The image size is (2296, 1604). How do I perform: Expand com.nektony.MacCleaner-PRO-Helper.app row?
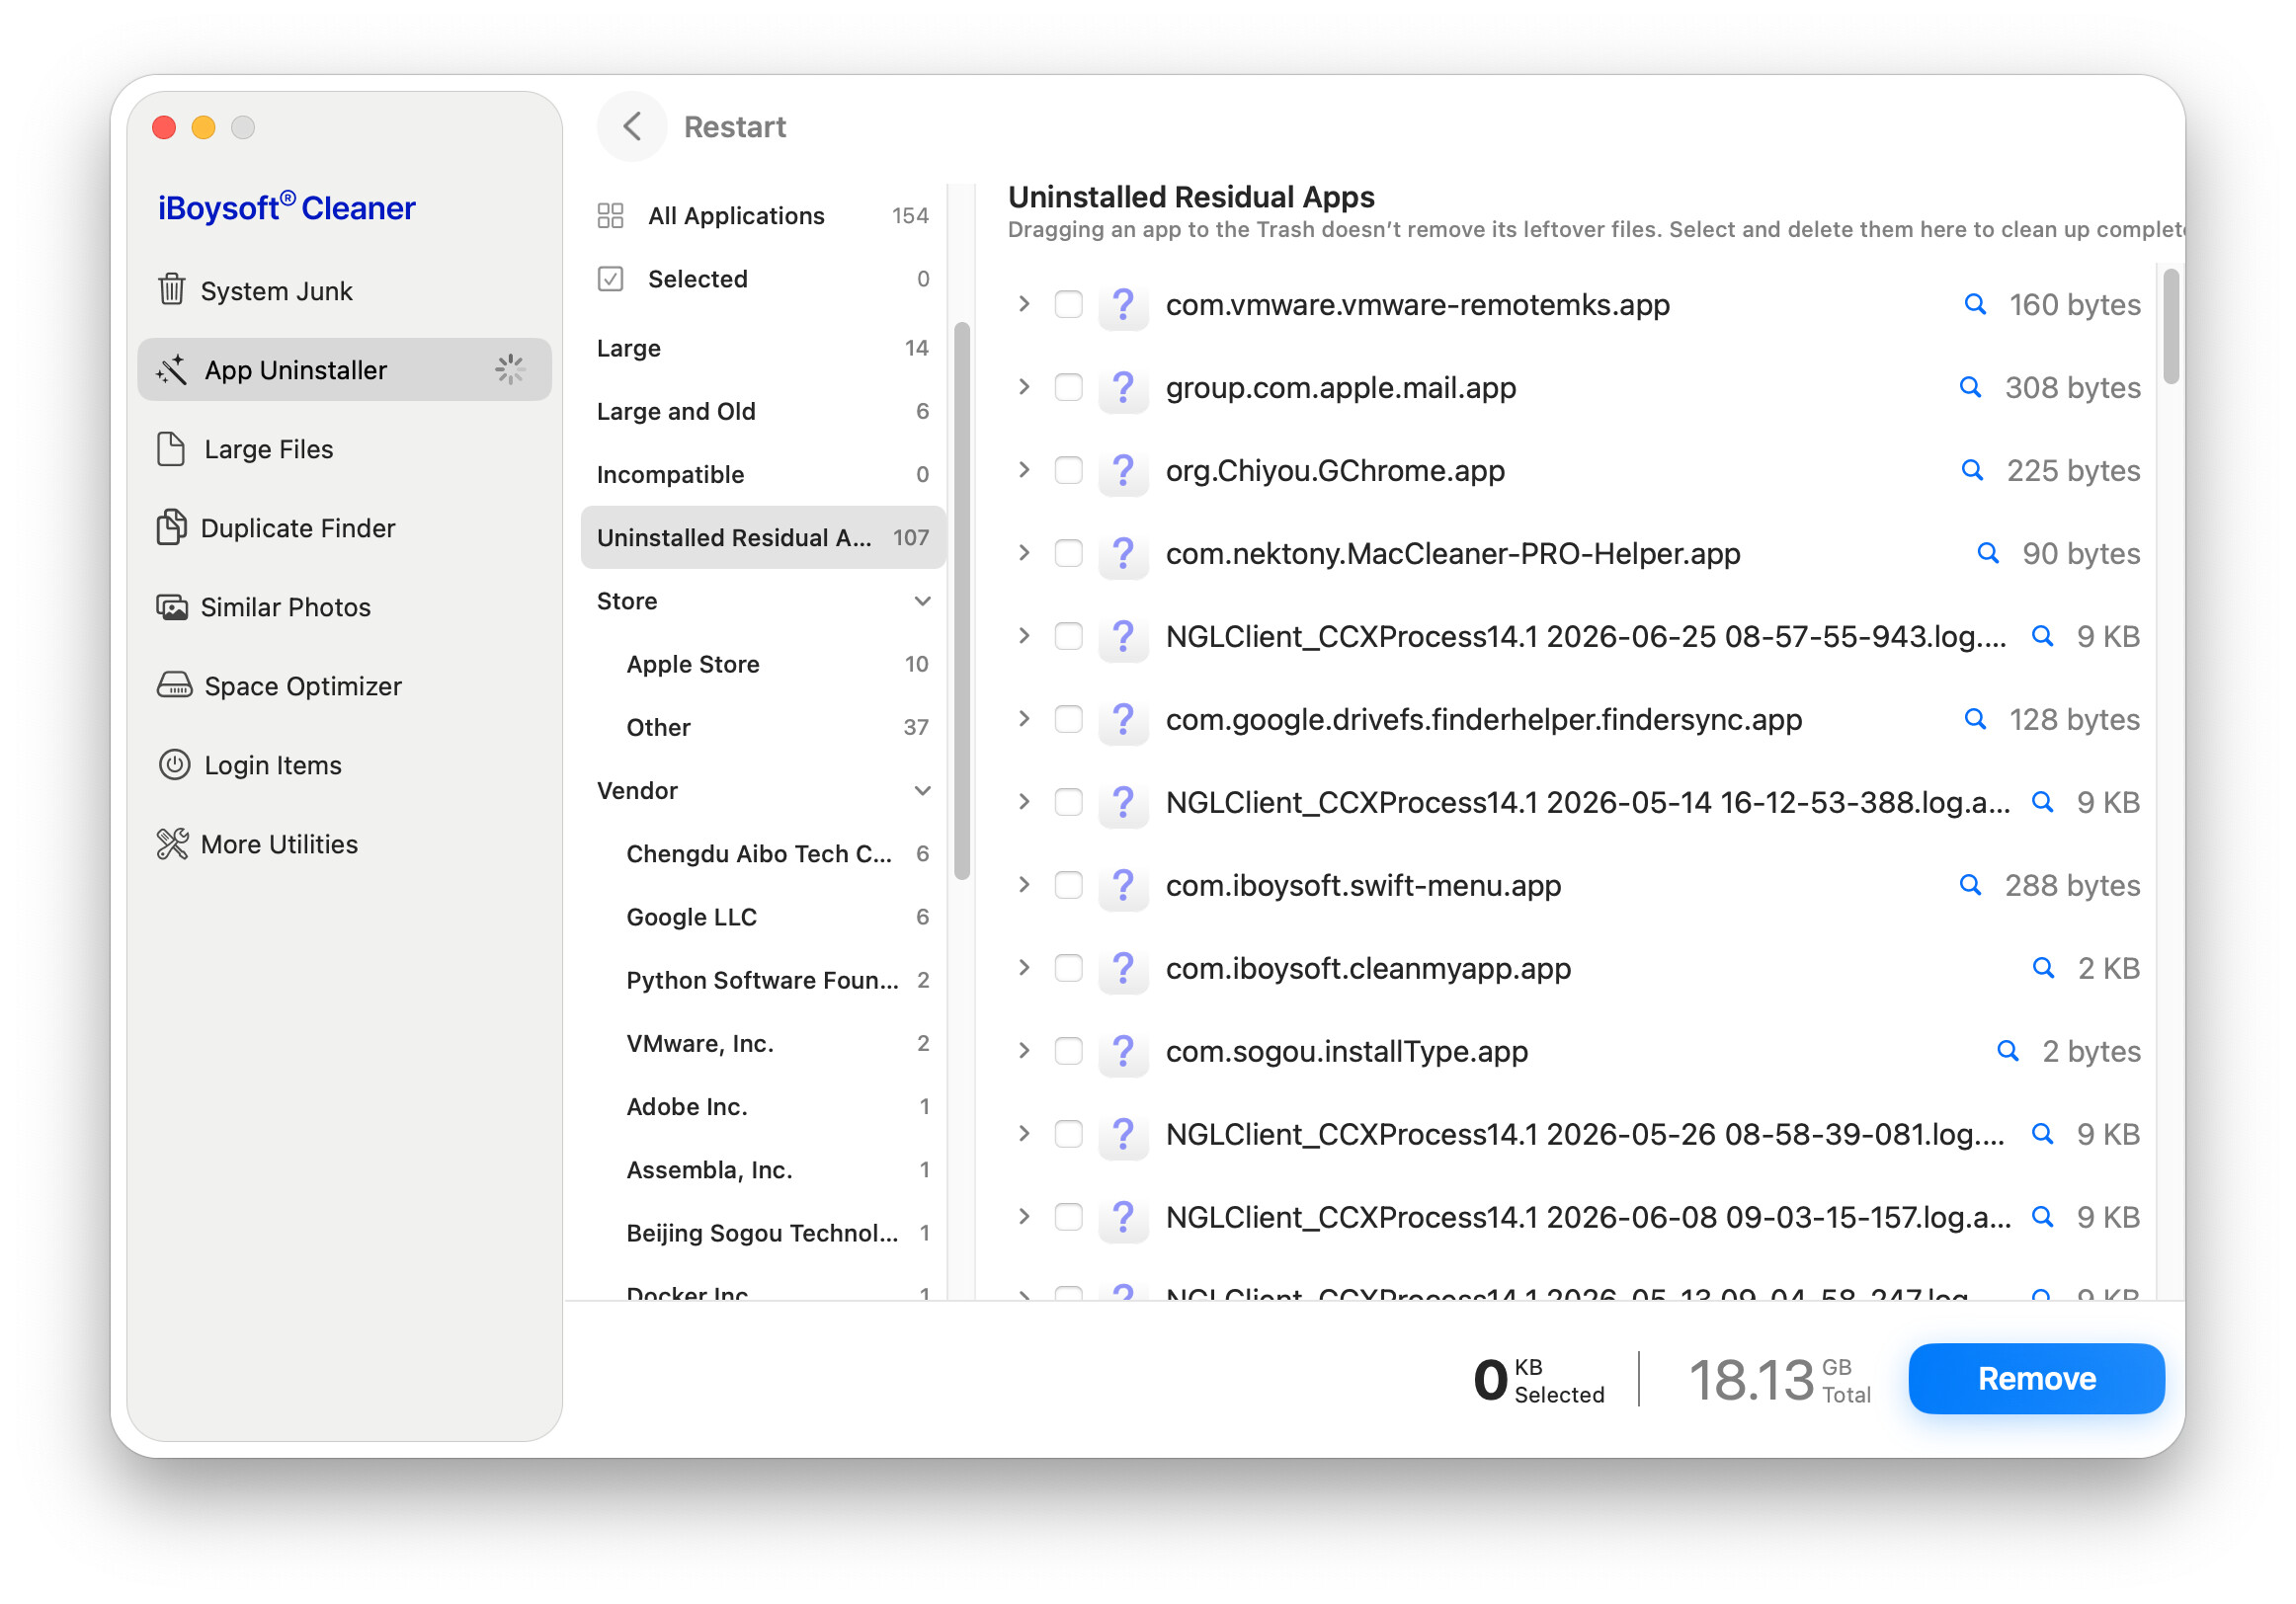coord(1023,553)
